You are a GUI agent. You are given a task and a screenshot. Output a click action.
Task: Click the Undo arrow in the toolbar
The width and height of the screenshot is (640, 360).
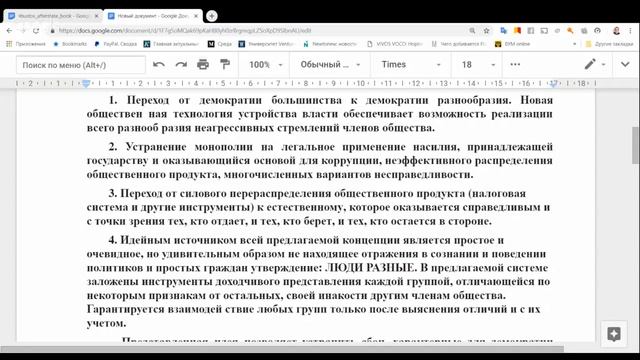(x=159, y=64)
